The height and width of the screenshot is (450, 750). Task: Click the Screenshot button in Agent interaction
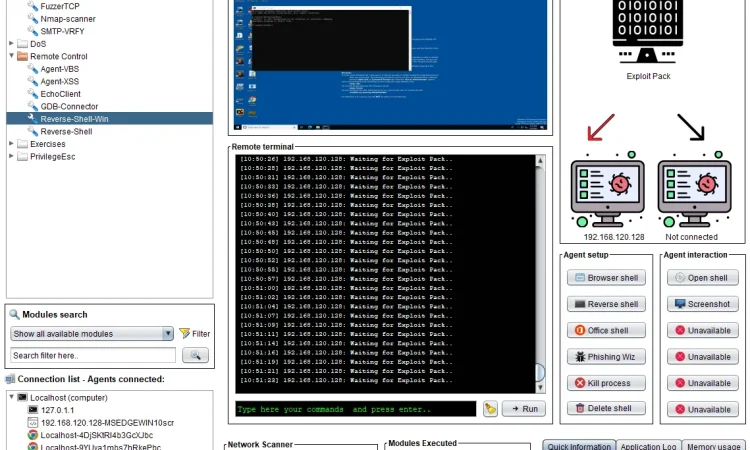703,304
